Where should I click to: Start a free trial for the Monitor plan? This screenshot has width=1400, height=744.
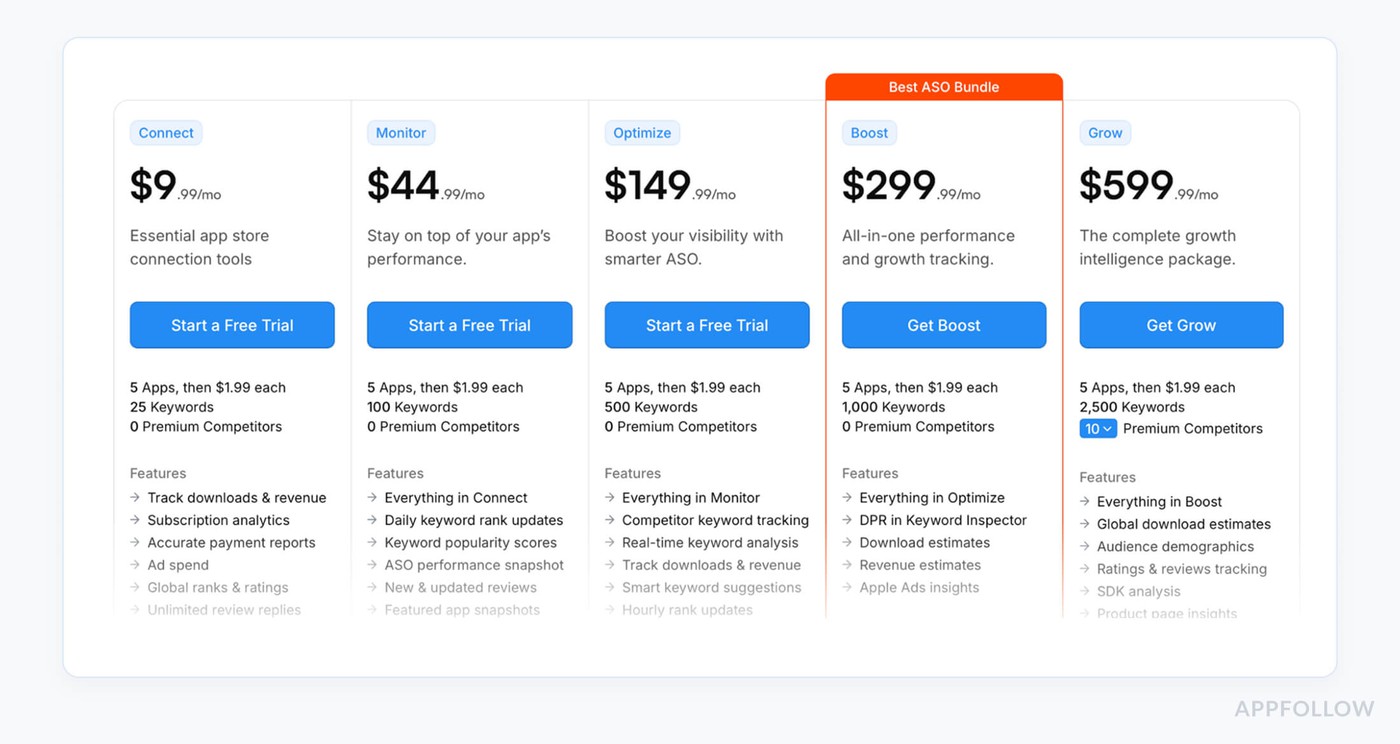point(469,325)
